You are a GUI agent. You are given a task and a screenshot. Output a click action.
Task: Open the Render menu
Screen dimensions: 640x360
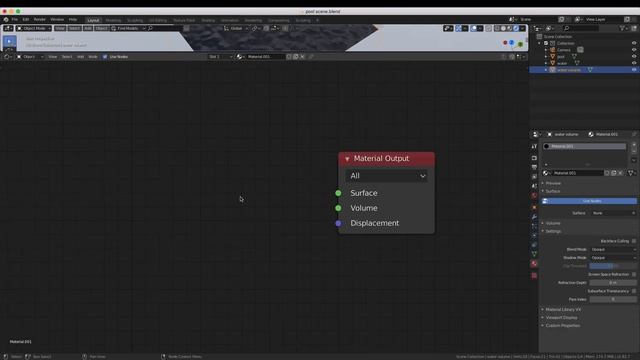pyautogui.click(x=40, y=19)
